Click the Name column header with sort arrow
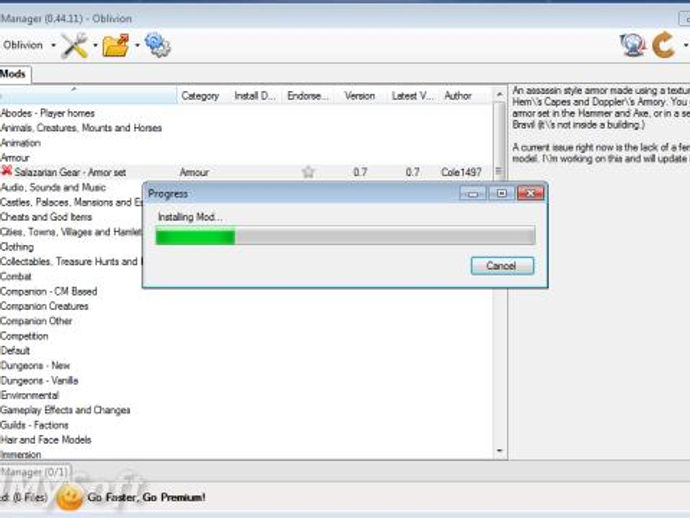Viewport: 690px width, 518px height. pos(88,96)
